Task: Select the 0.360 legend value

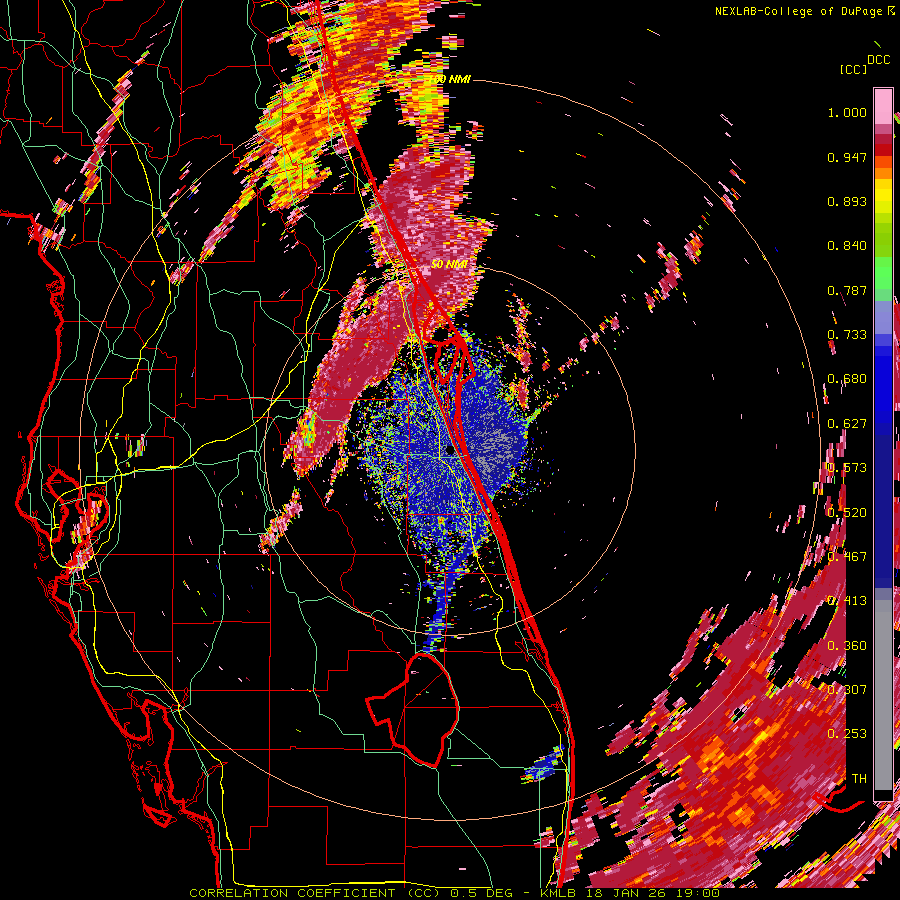Action: (x=847, y=646)
